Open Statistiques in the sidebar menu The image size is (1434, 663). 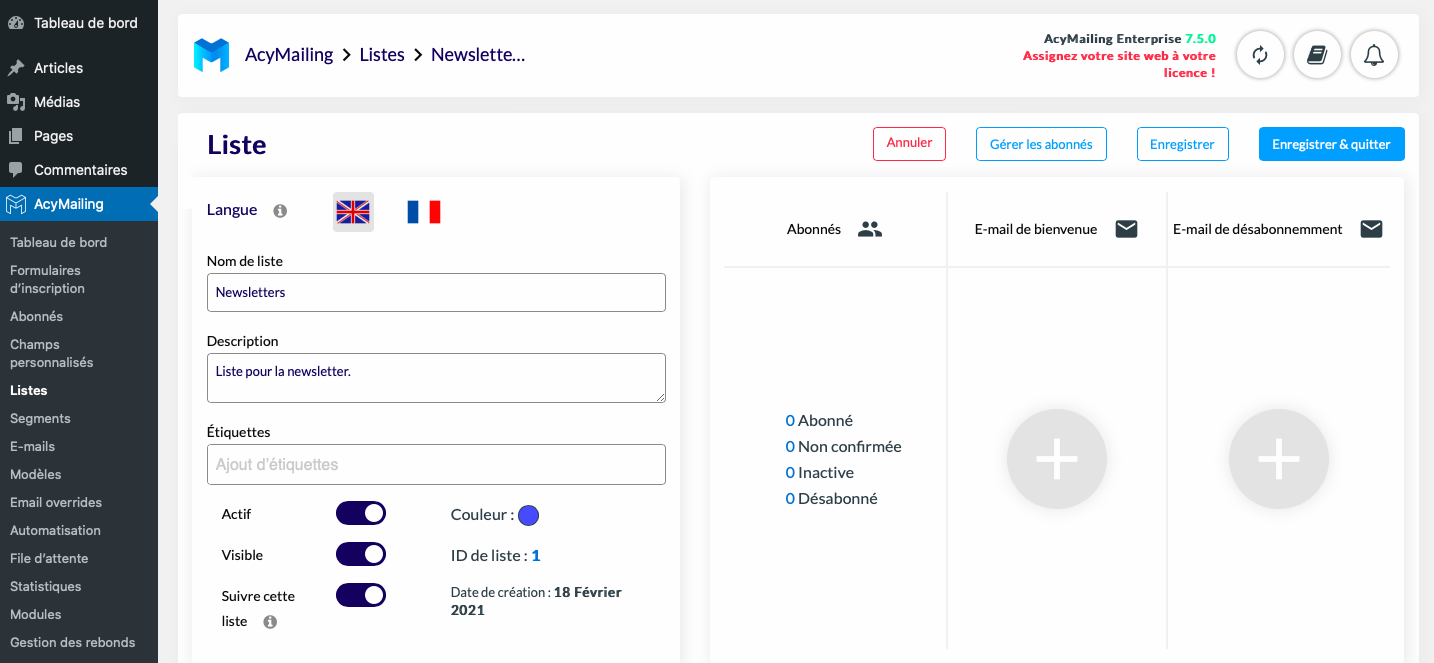pyautogui.click(x=46, y=586)
